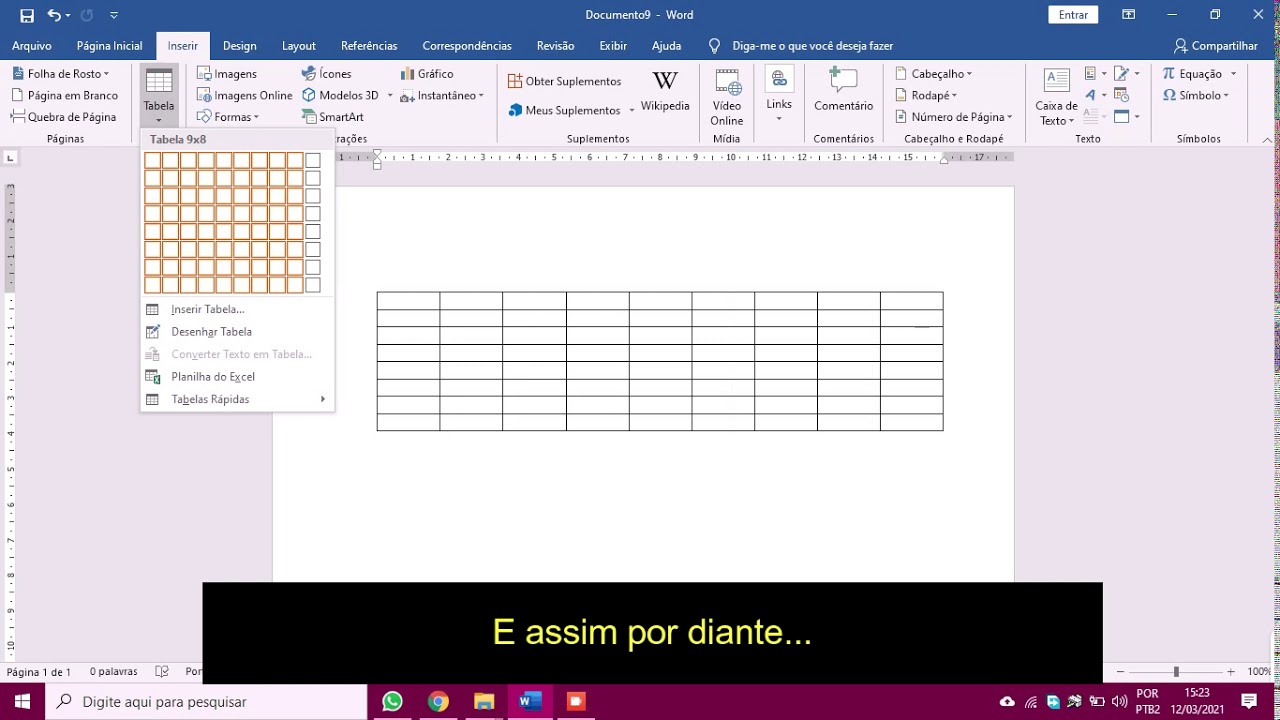This screenshot has height=720, width=1280.
Task: Click the Redo icon in quick access toolbar
Action: [x=87, y=15]
